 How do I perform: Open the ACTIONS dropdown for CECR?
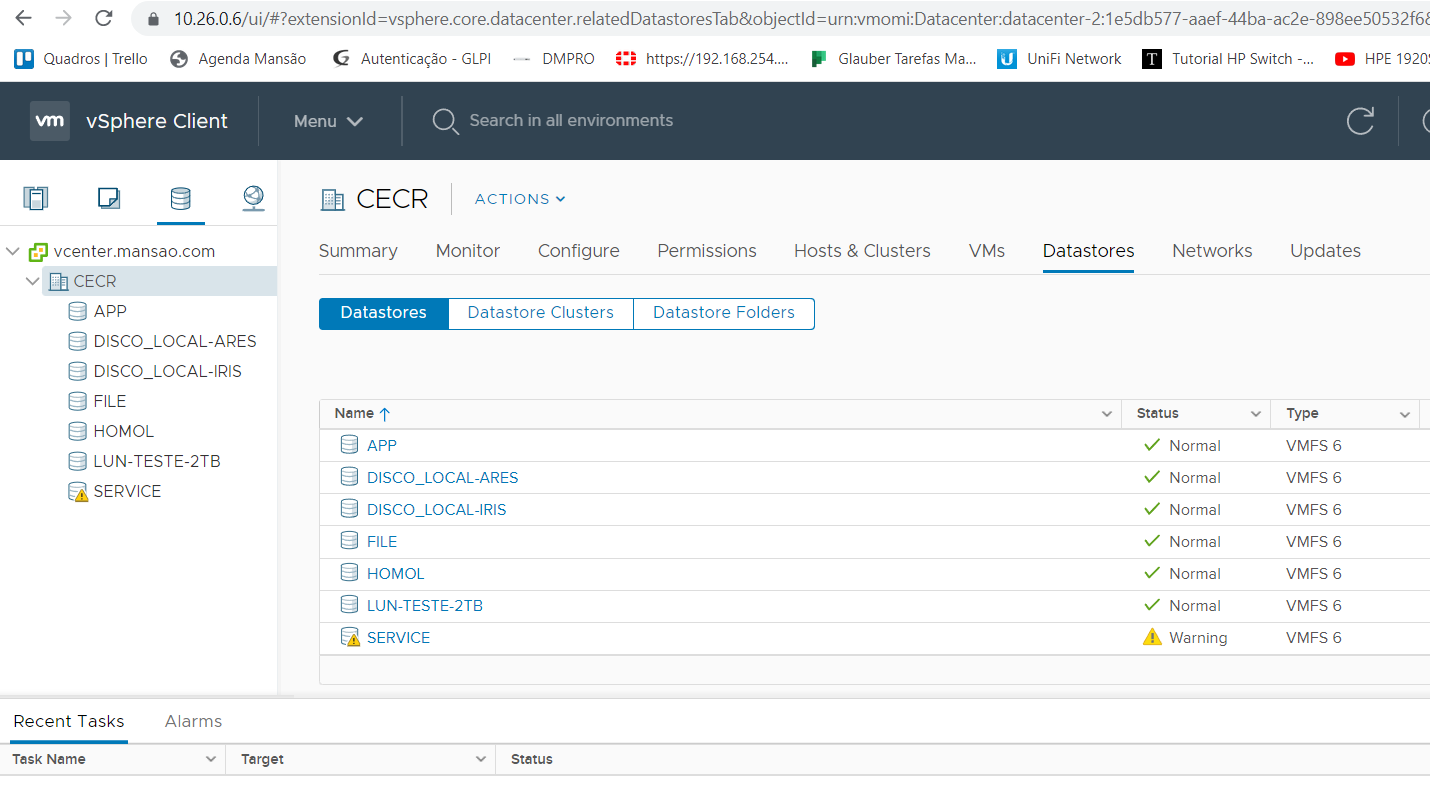(x=520, y=199)
